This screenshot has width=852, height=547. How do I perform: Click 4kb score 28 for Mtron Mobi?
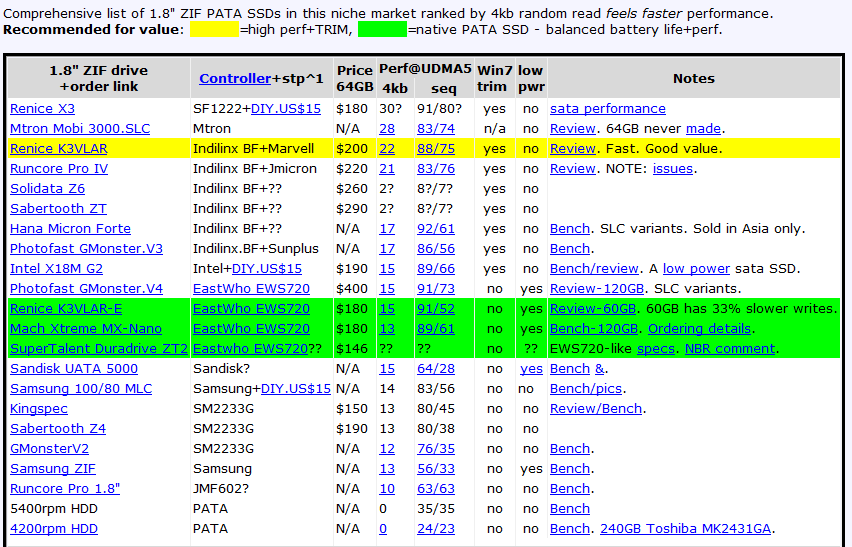(x=387, y=129)
